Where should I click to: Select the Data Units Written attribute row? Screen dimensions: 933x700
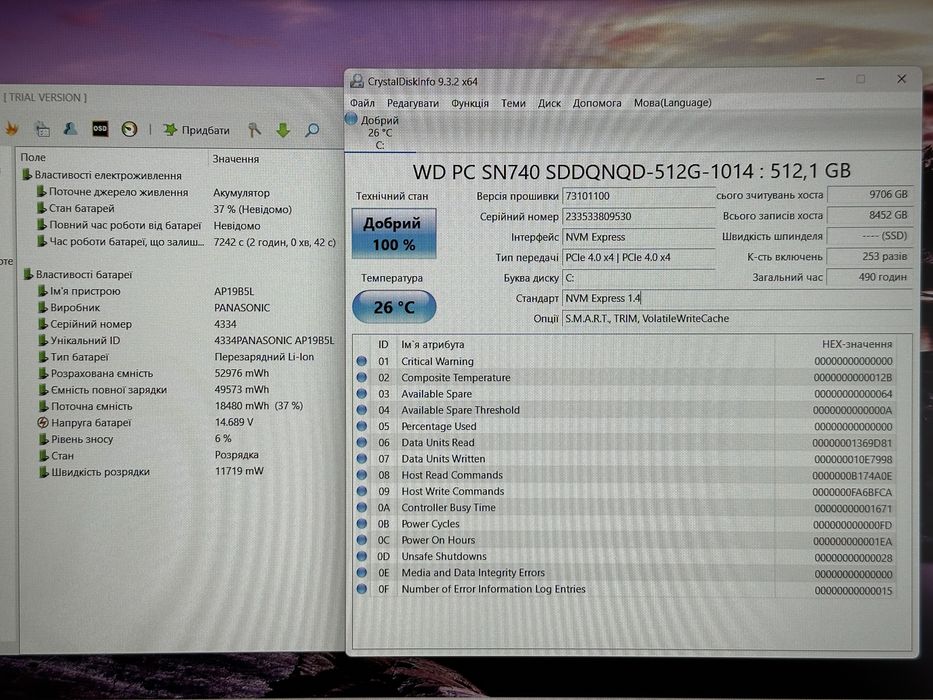625,459
